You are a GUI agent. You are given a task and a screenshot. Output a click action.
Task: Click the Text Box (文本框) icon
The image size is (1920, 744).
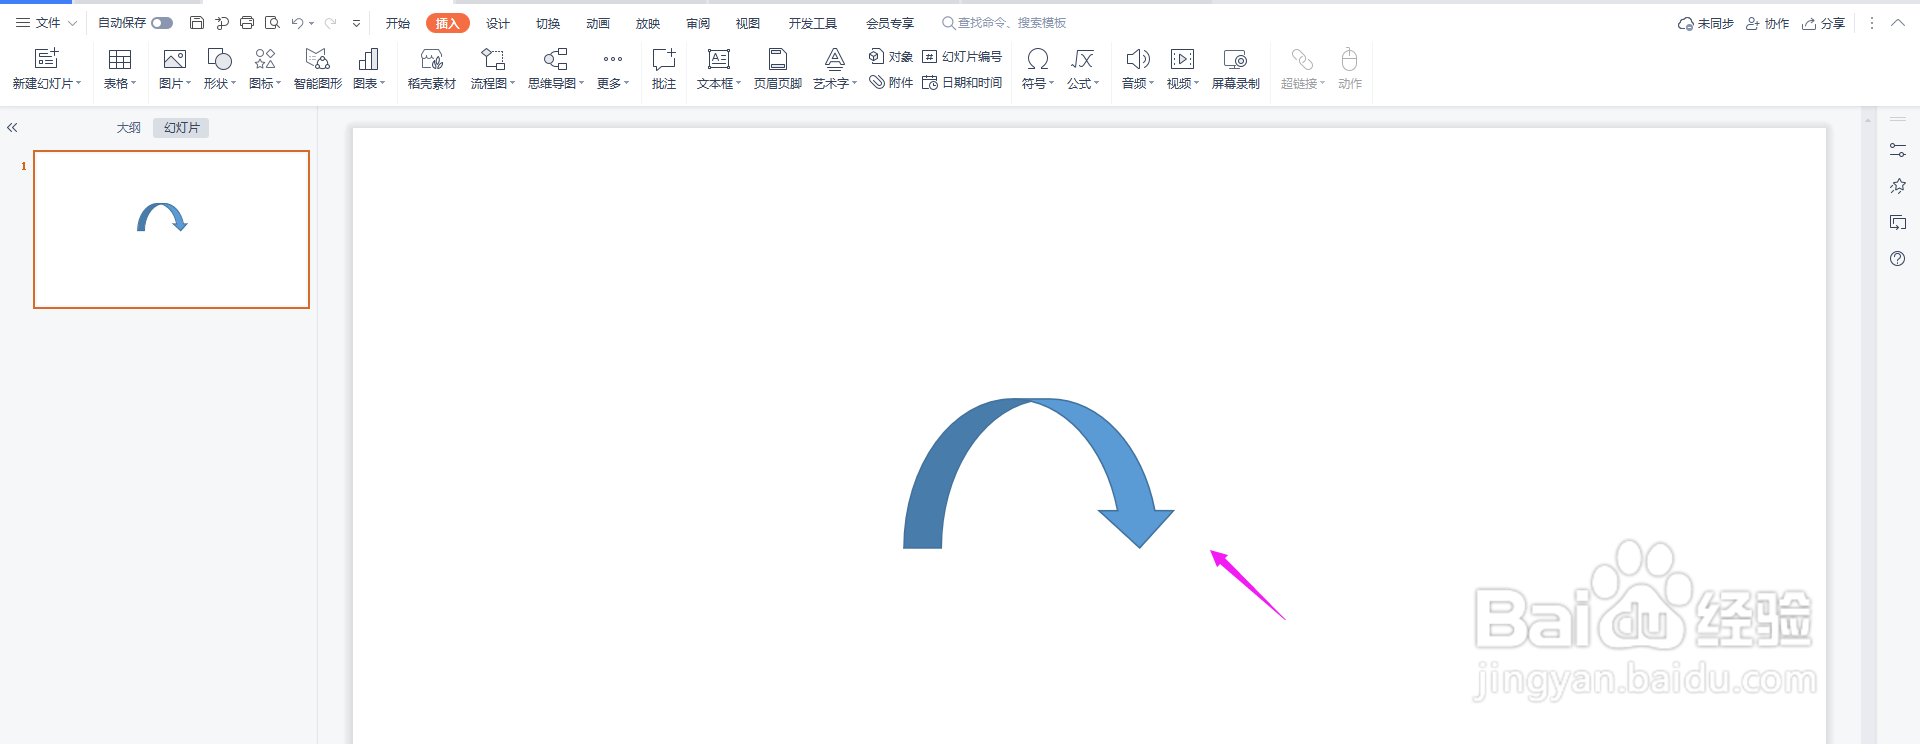tap(719, 59)
